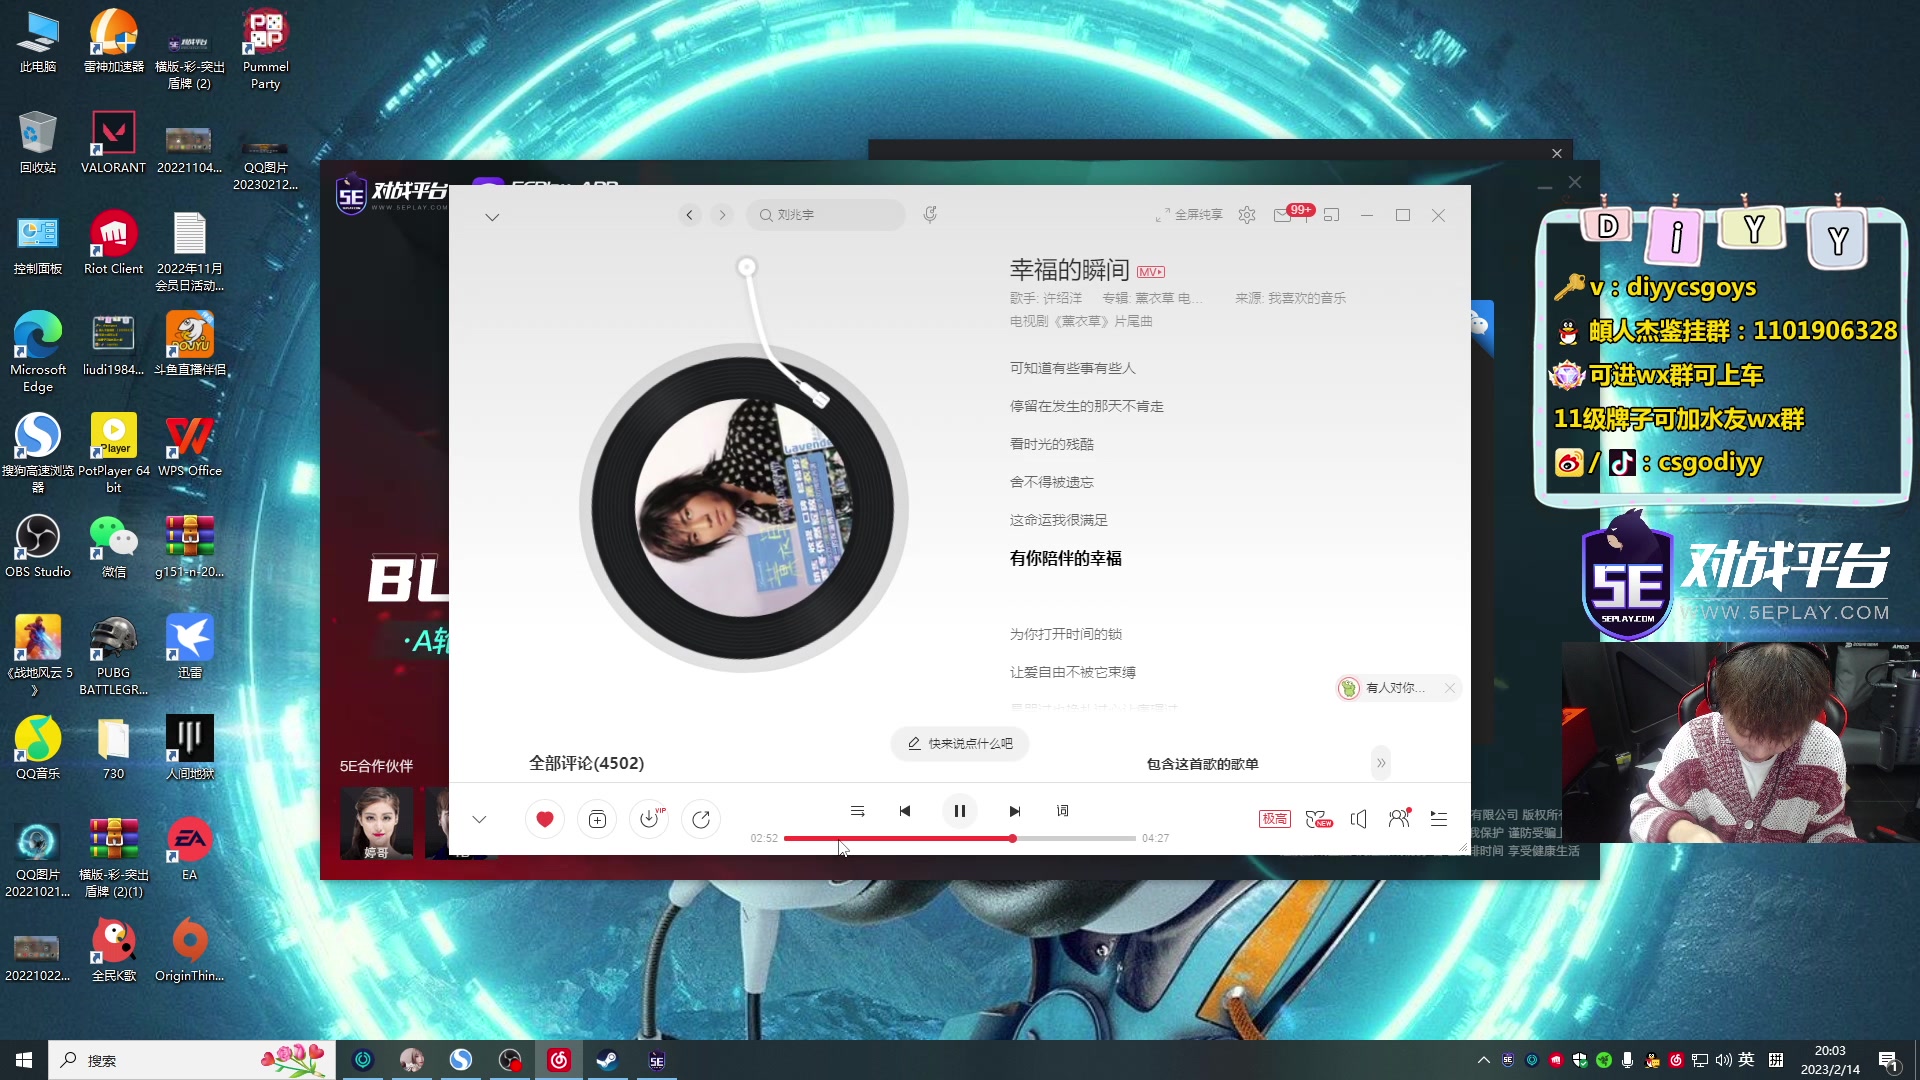
Task: Add the song to a playlist
Action: pyautogui.click(x=597, y=819)
